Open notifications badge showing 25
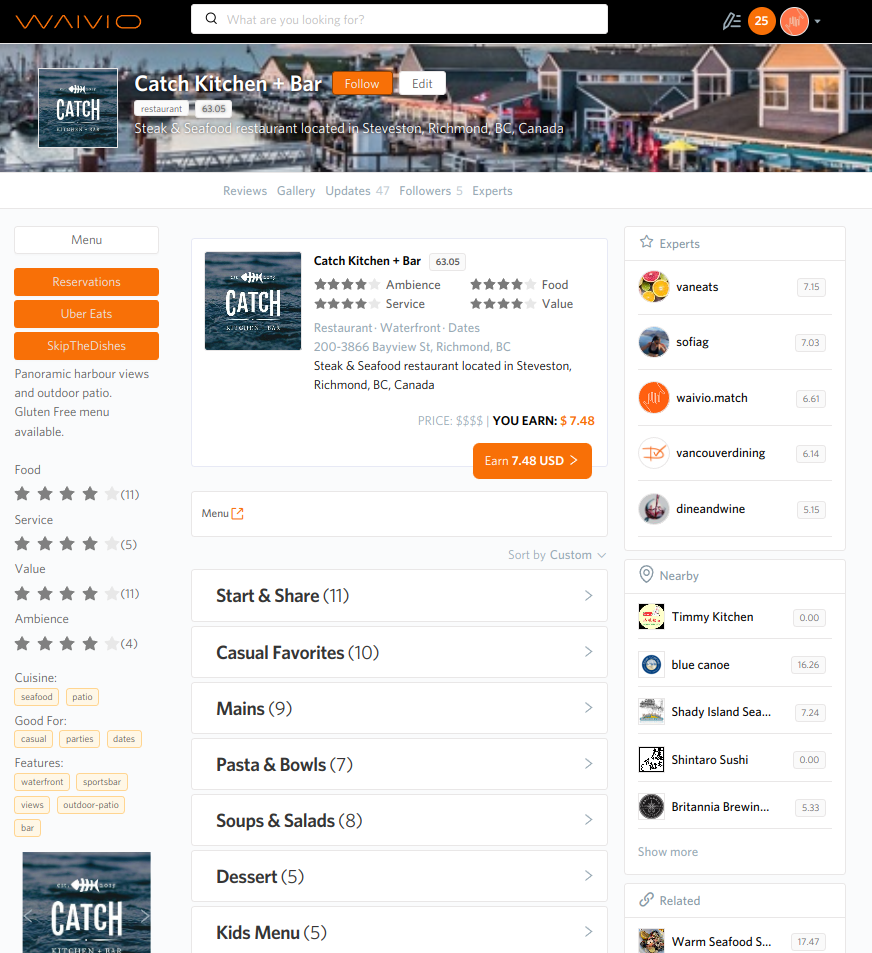The width and height of the screenshot is (872, 953). pos(761,21)
